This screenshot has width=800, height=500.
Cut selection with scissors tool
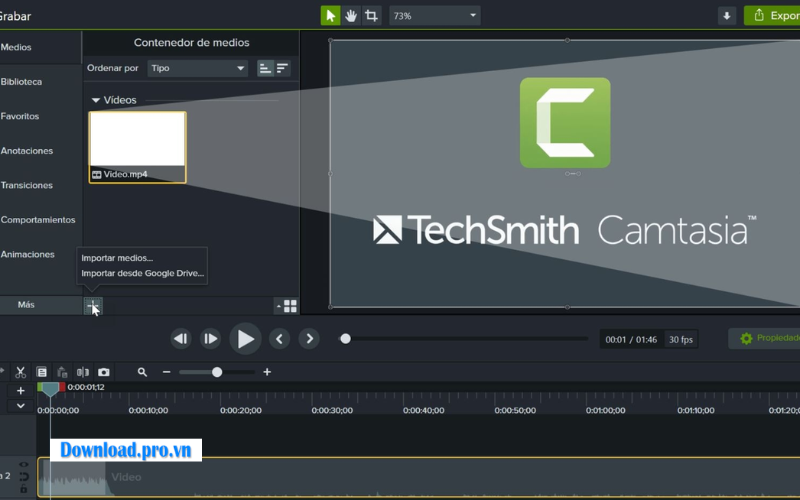point(20,372)
